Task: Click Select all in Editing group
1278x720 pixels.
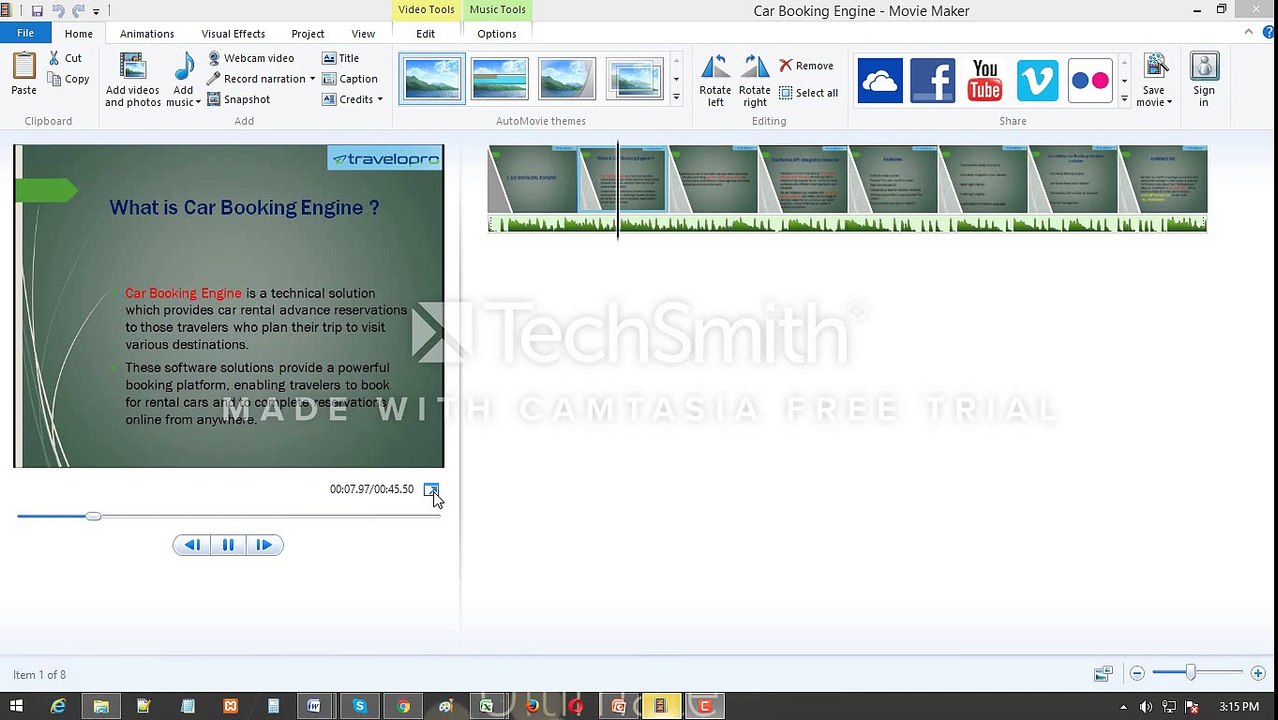Action: pyautogui.click(x=808, y=93)
